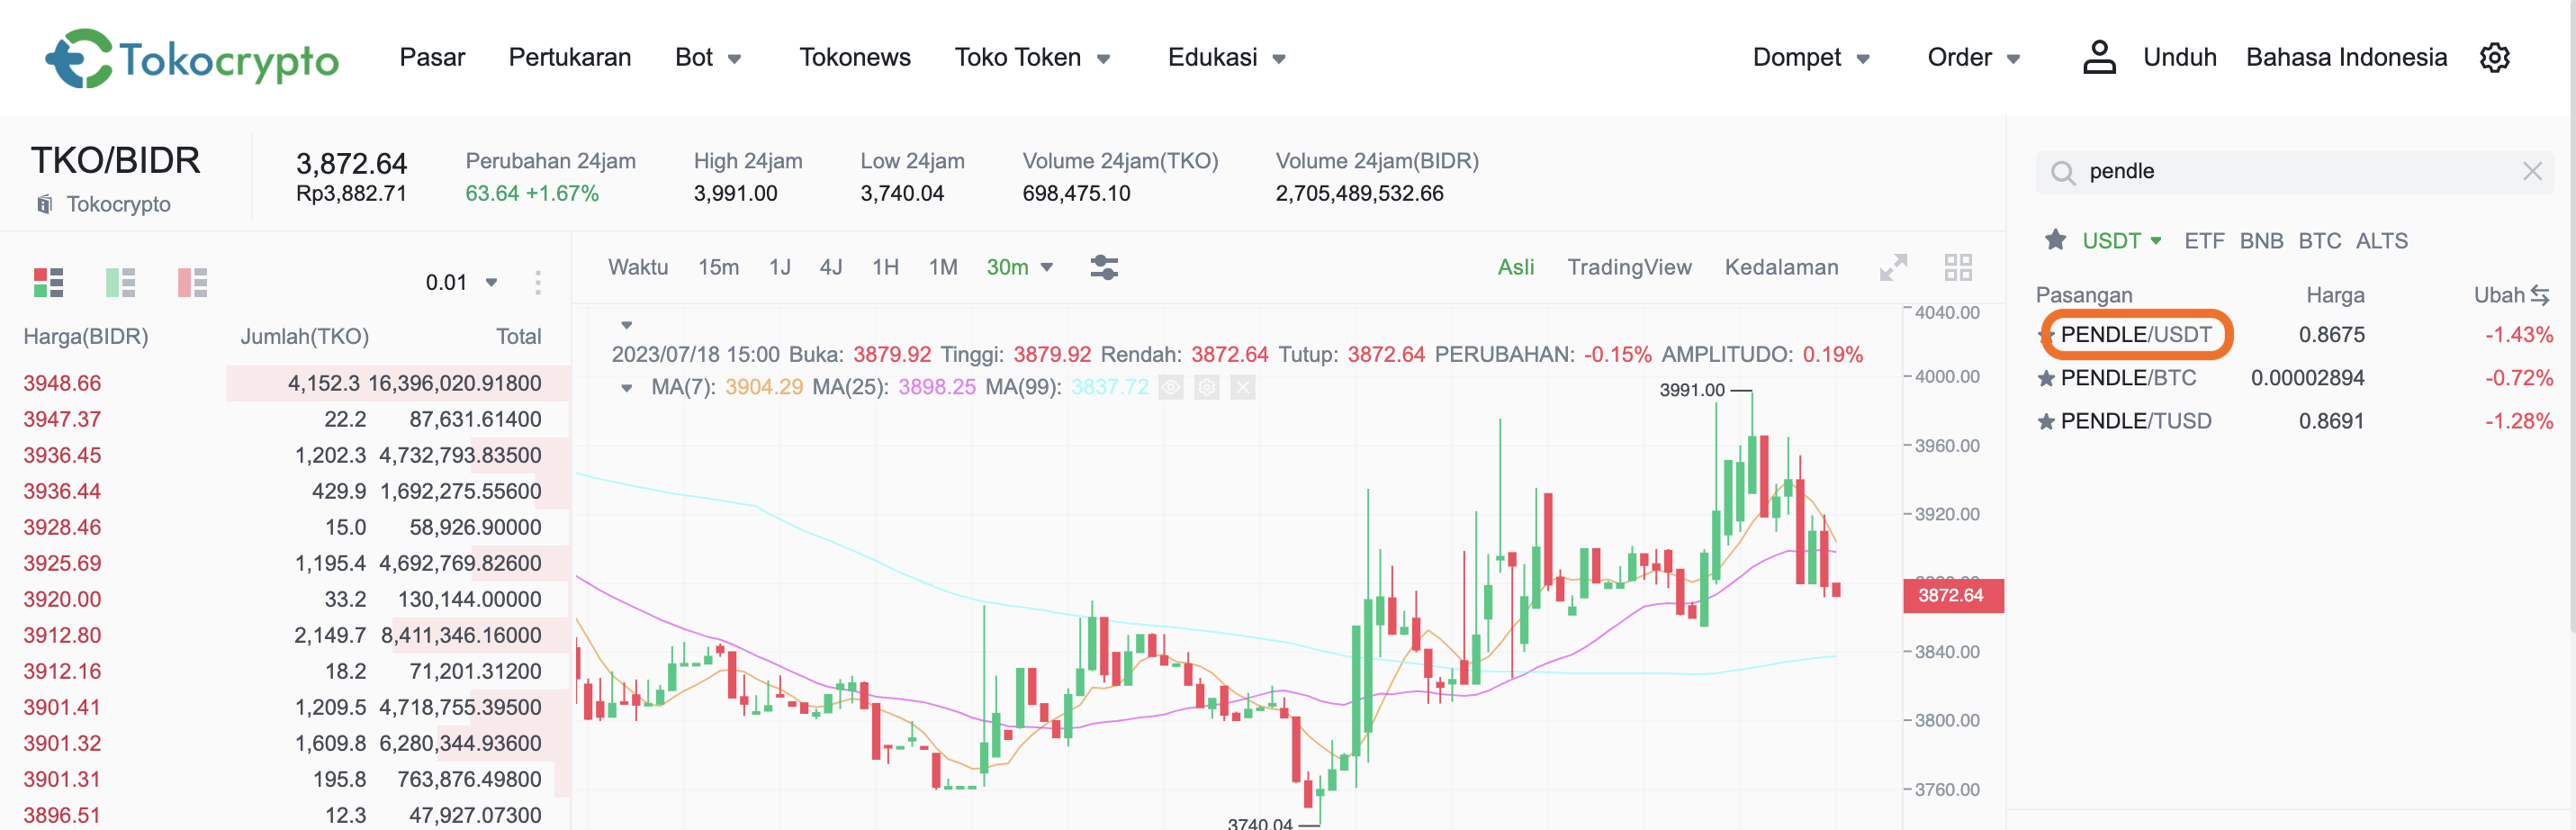Open the Edukasi dropdown menu
This screenshot has width=2576, height=830.
1226,58
